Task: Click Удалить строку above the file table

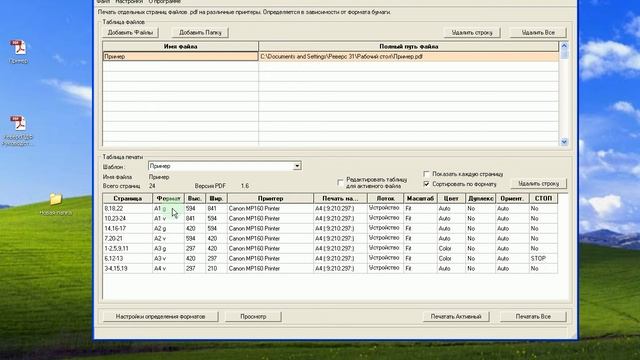Action: [x=472, y=32]
